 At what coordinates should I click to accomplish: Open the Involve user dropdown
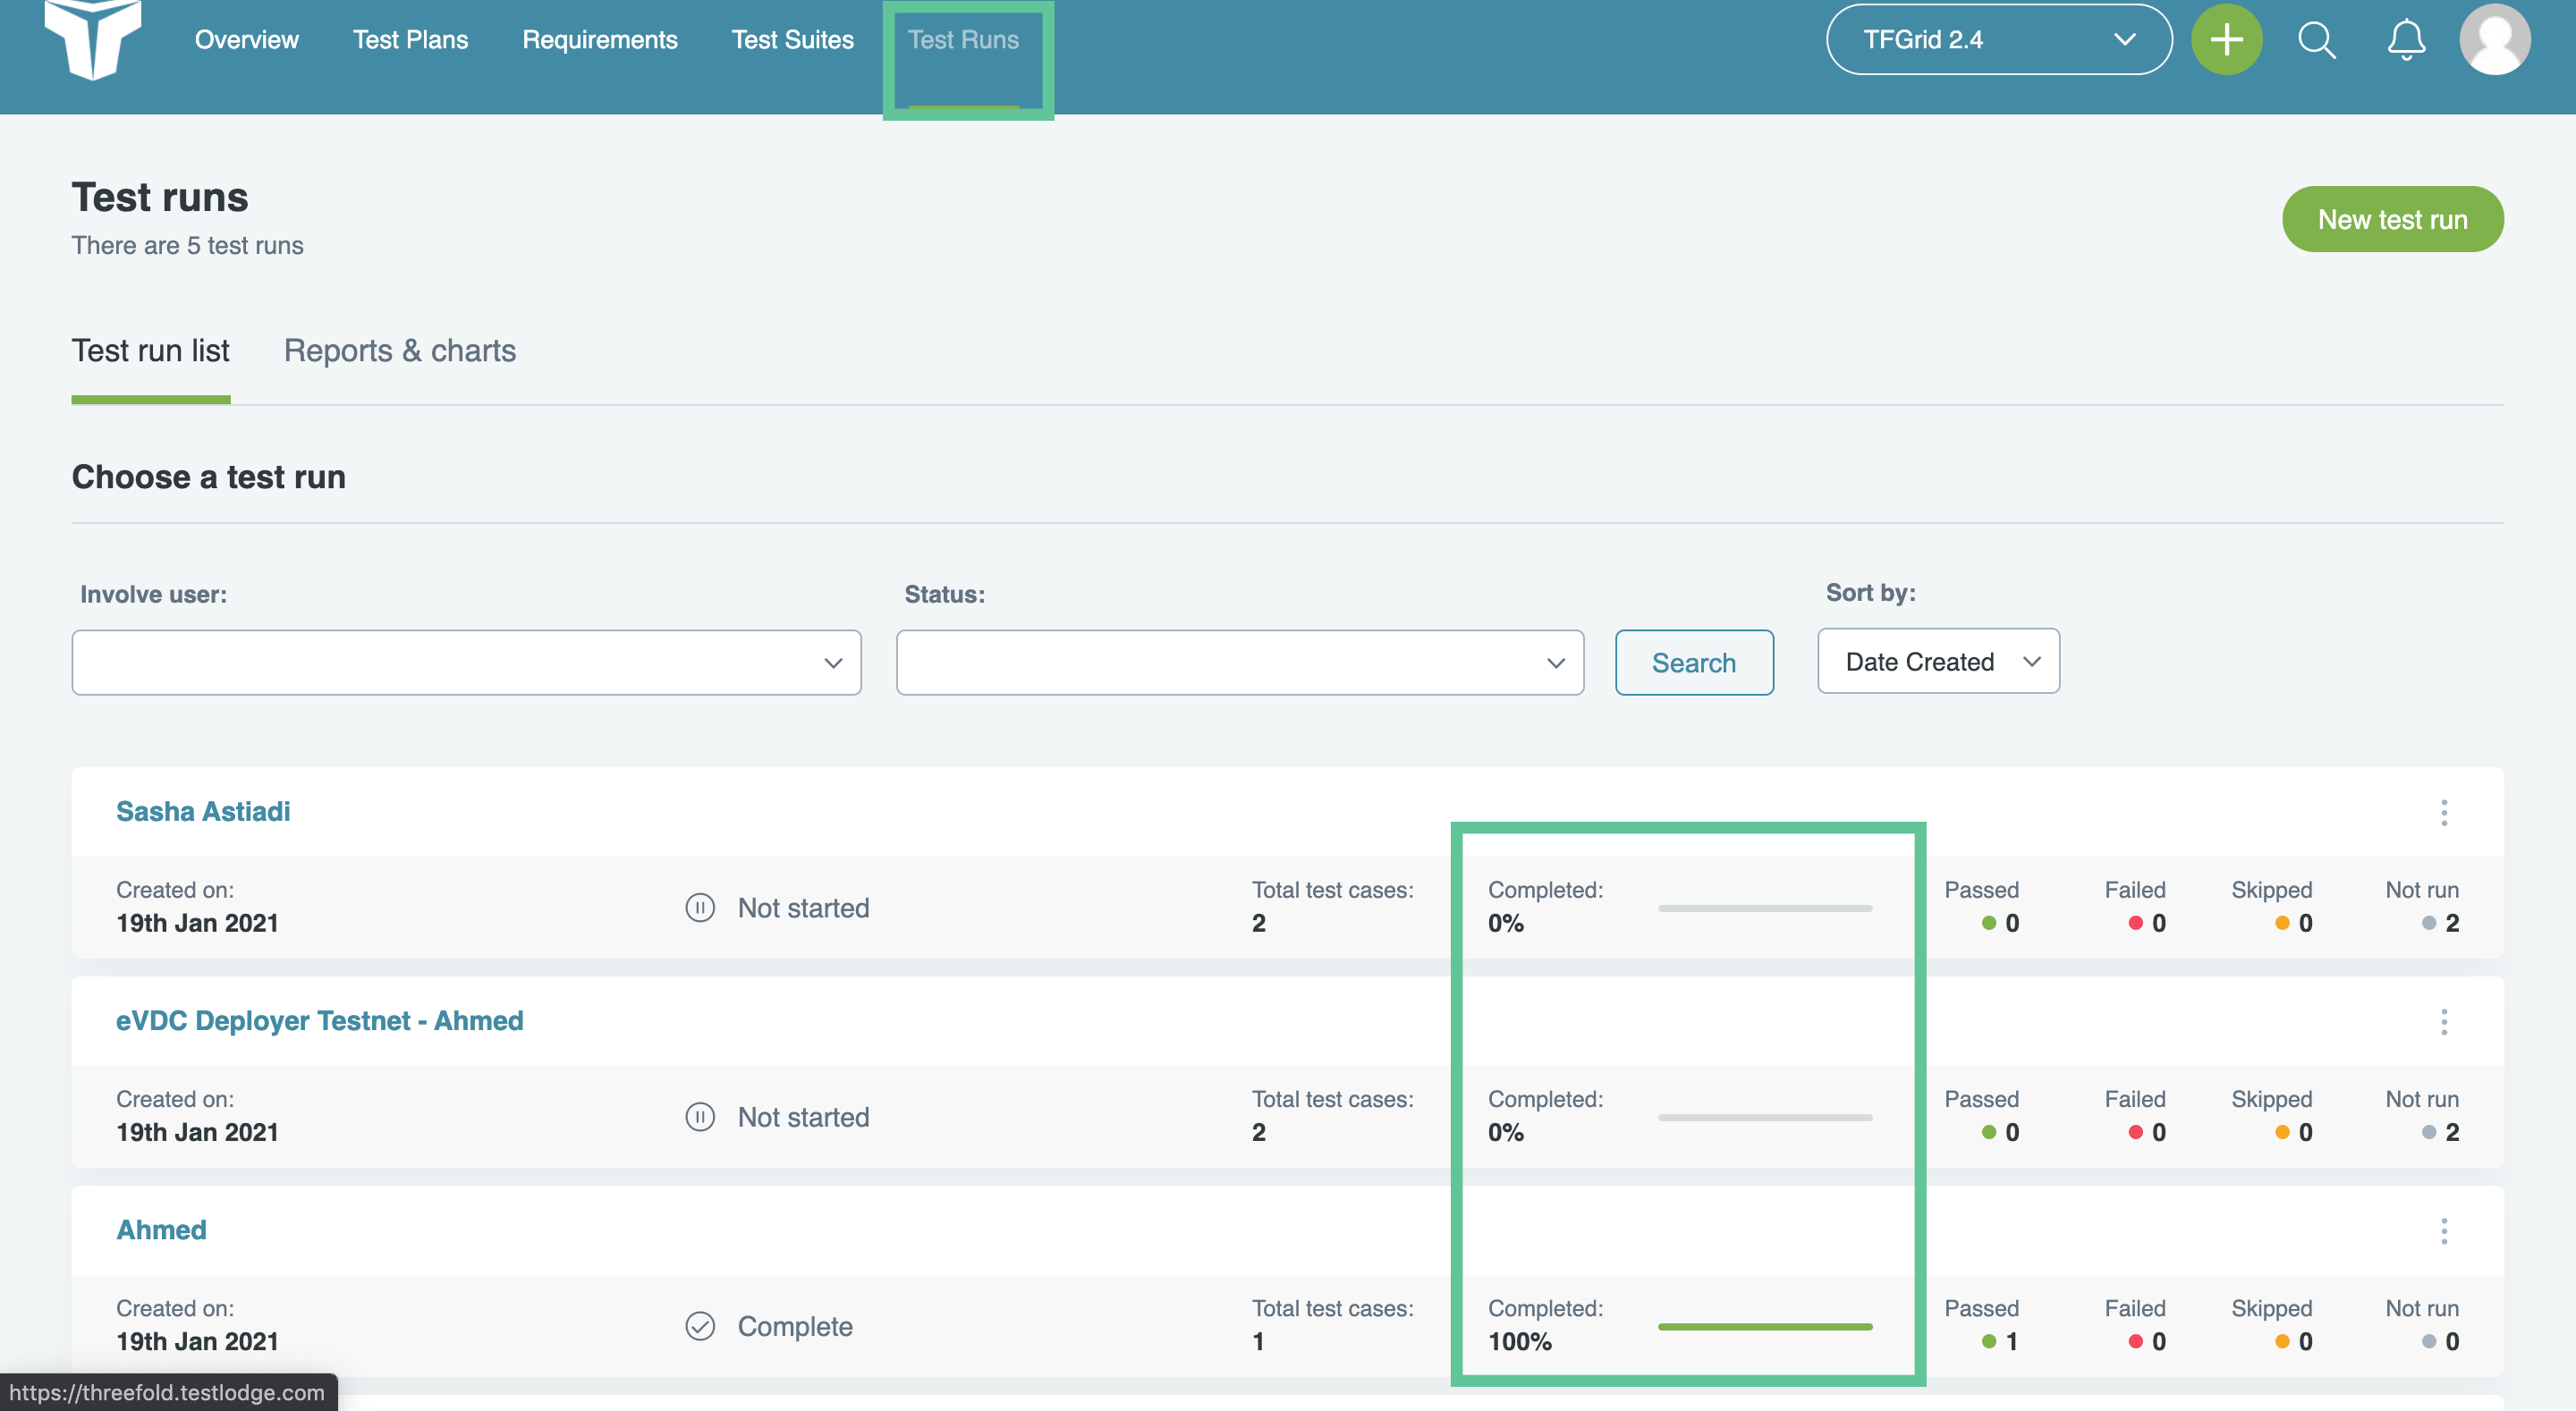click(466, 662)
